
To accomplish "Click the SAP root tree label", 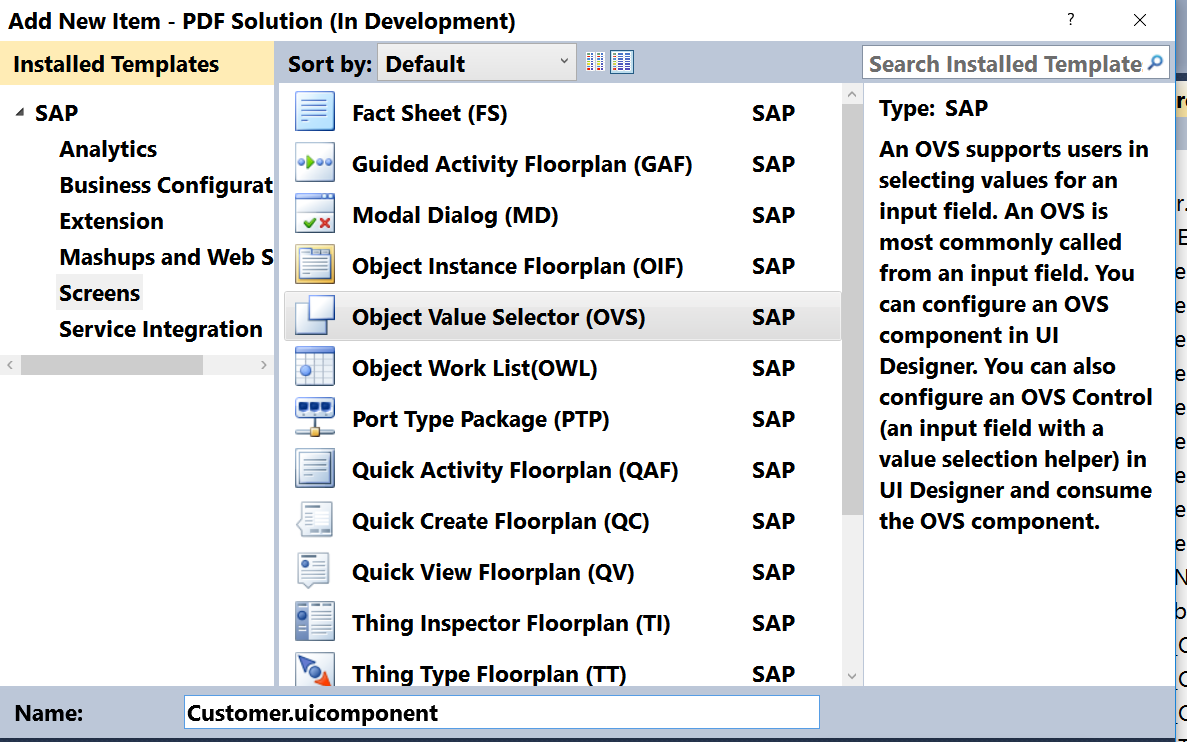I will tap(56, 113).
